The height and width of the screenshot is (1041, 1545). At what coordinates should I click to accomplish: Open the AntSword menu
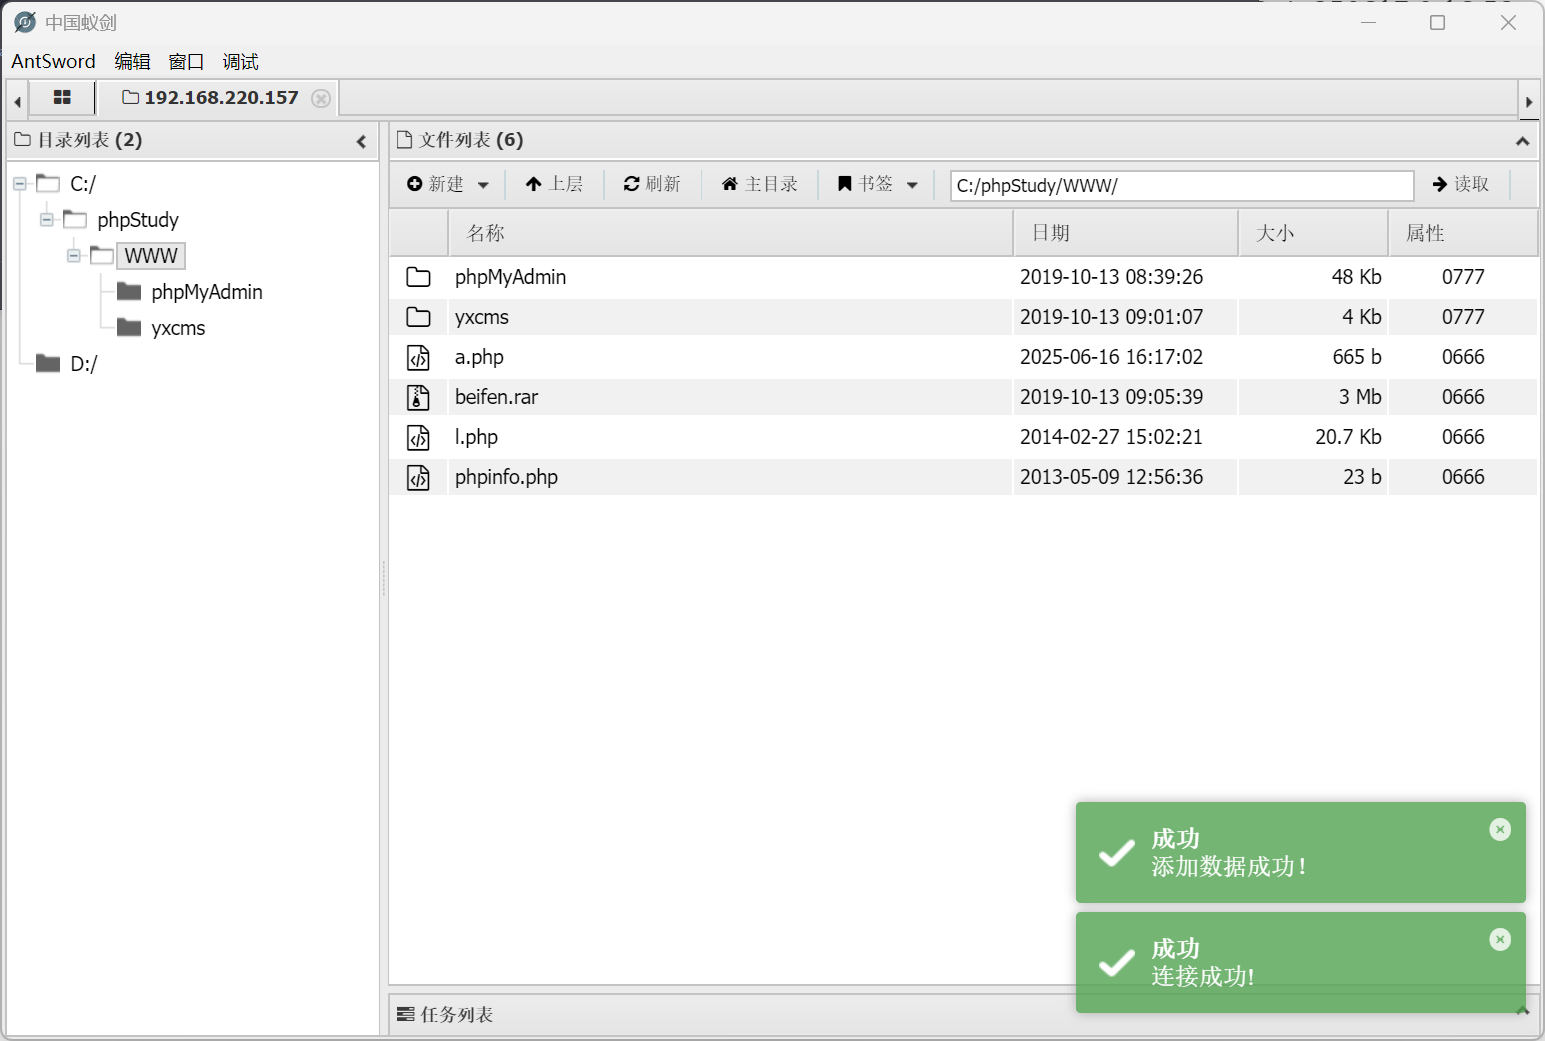point(53,61)
